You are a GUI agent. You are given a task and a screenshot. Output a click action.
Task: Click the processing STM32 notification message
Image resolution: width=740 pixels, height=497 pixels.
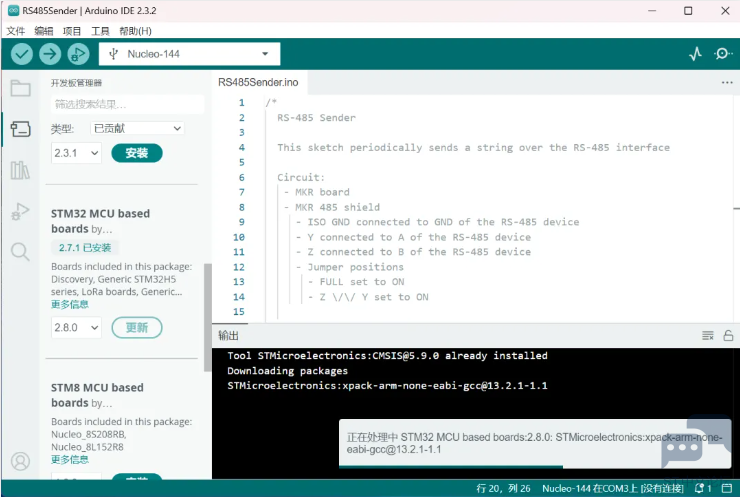pyautogui.click(x=534, y=443)
